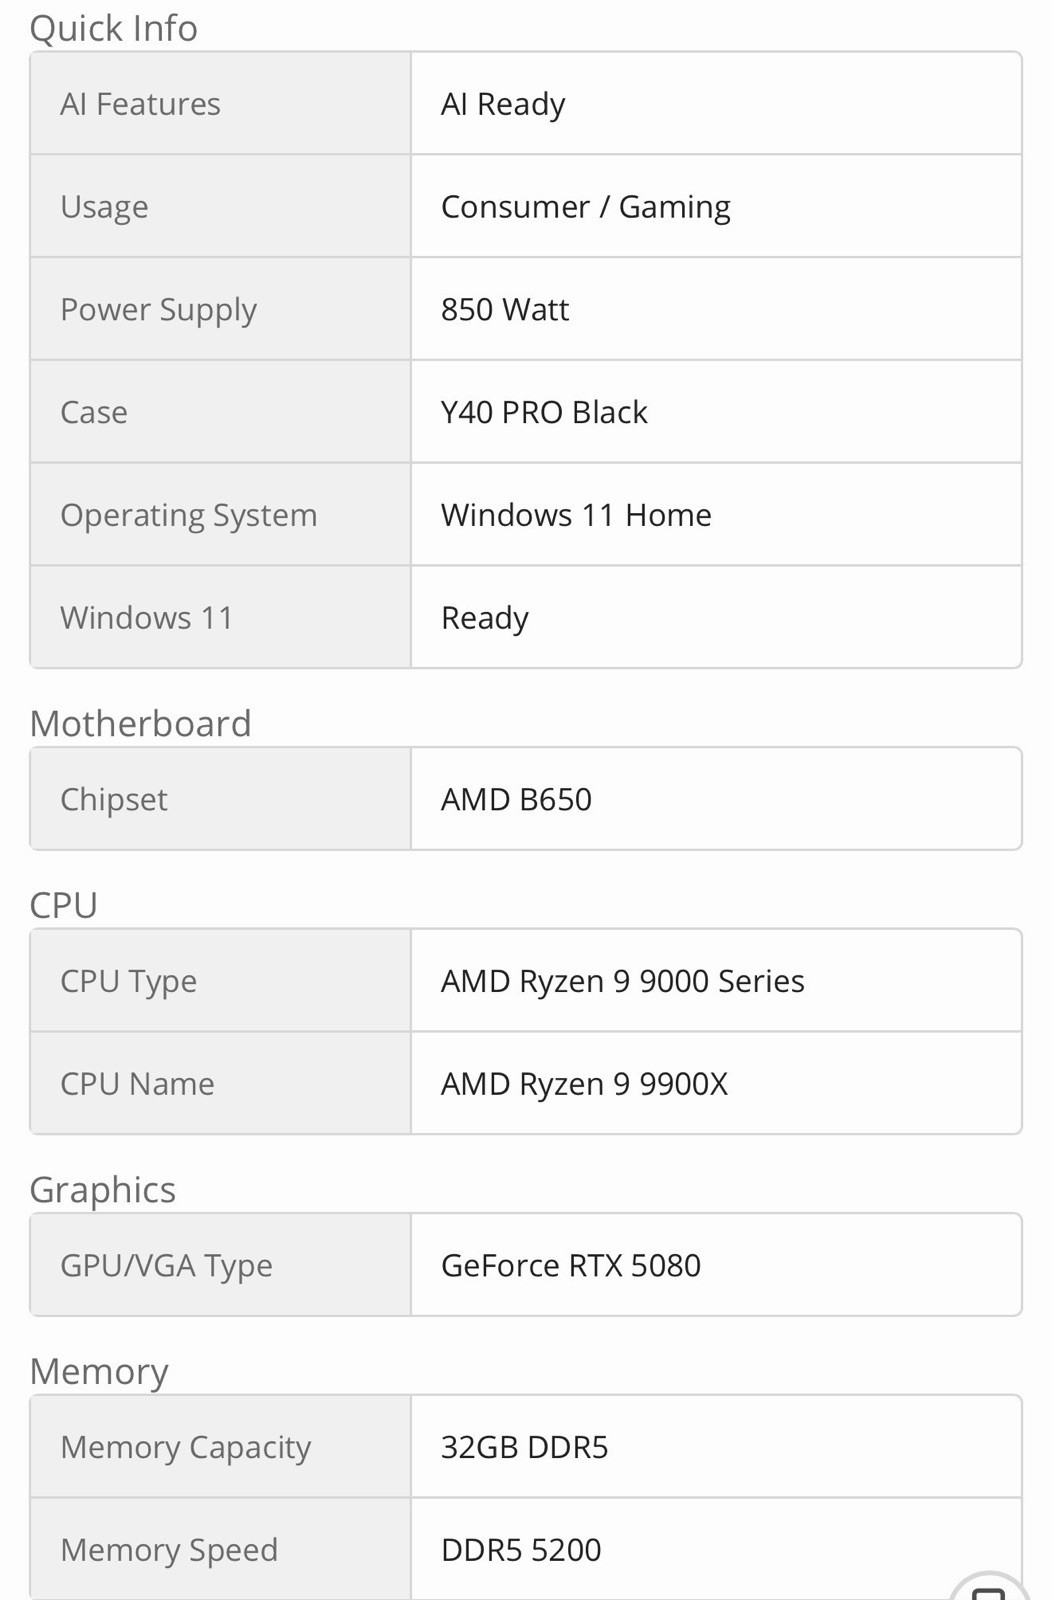Select the 'GeForce RTX 5080' GPU value
Screen dimensions: 1052x1600
pos(570,1265)
